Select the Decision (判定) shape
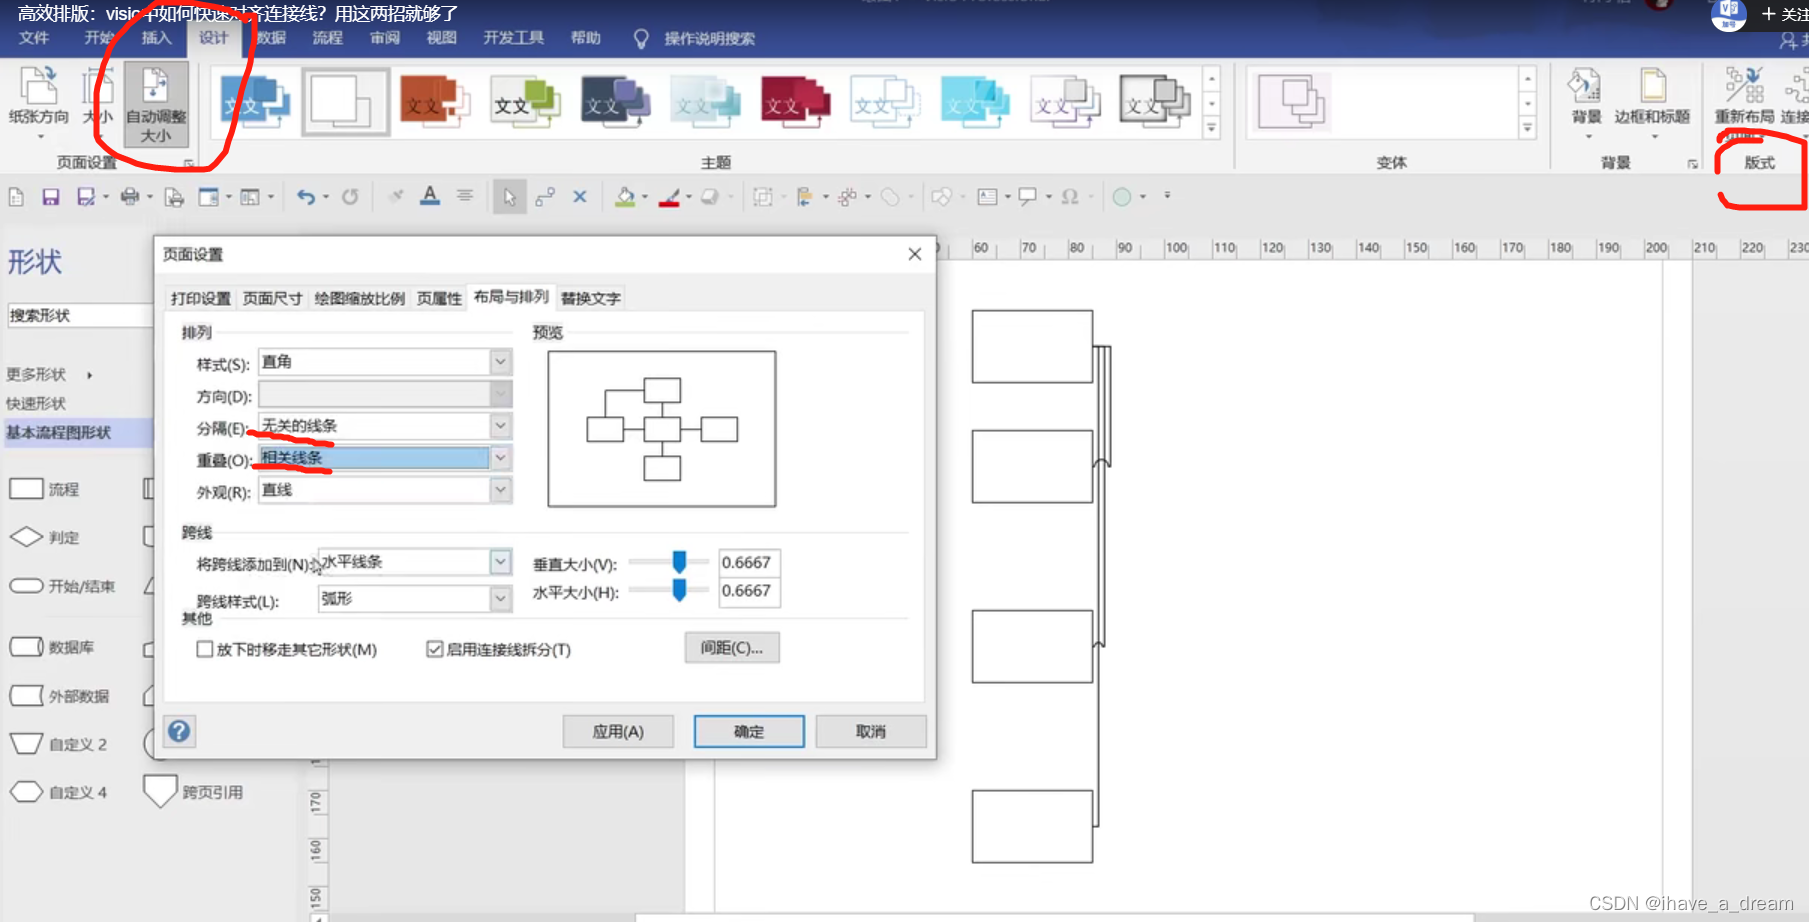 [44, 537]
